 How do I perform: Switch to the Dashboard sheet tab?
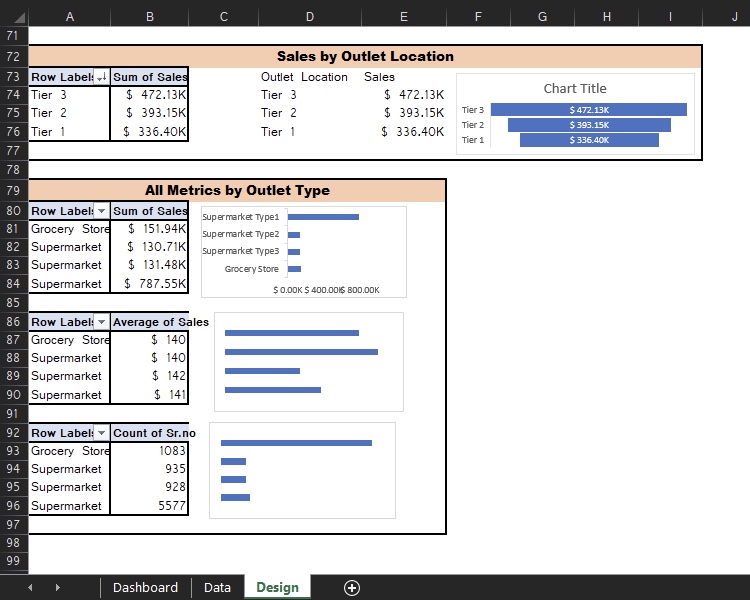pyautogui.click(x=145, y=588)
